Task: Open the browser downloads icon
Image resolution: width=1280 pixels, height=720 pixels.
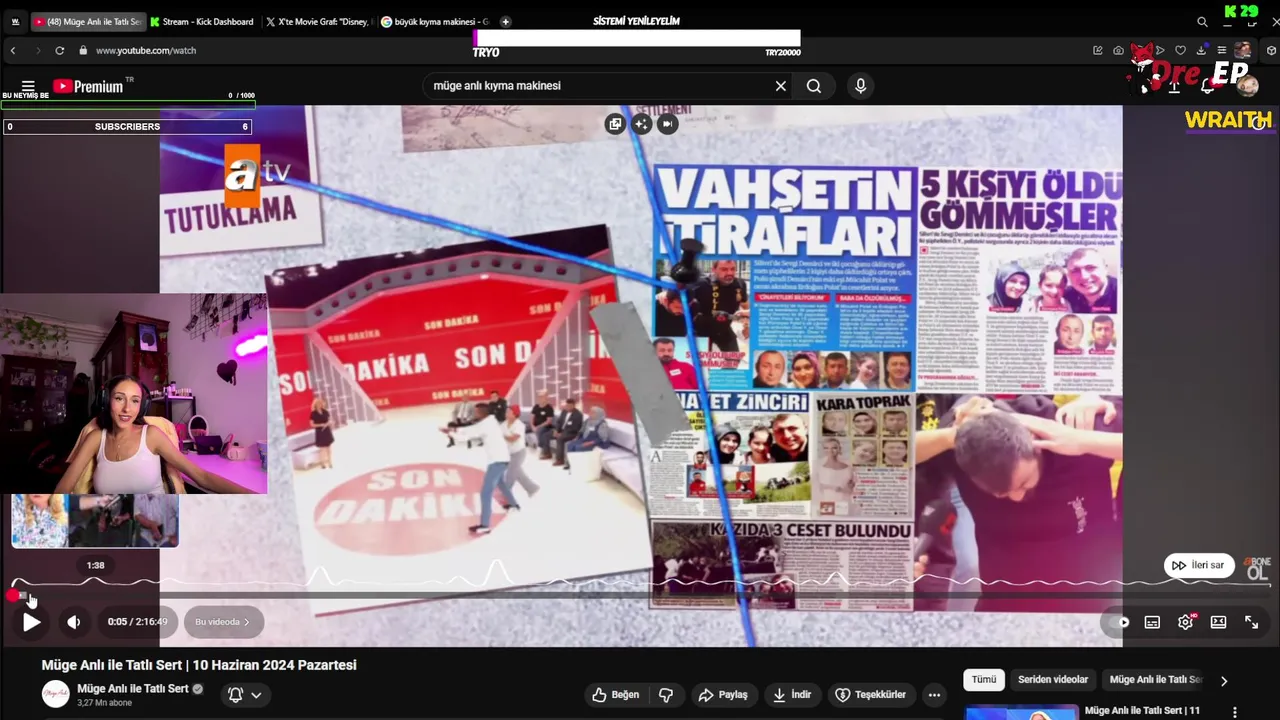Action: (1201, 50)
